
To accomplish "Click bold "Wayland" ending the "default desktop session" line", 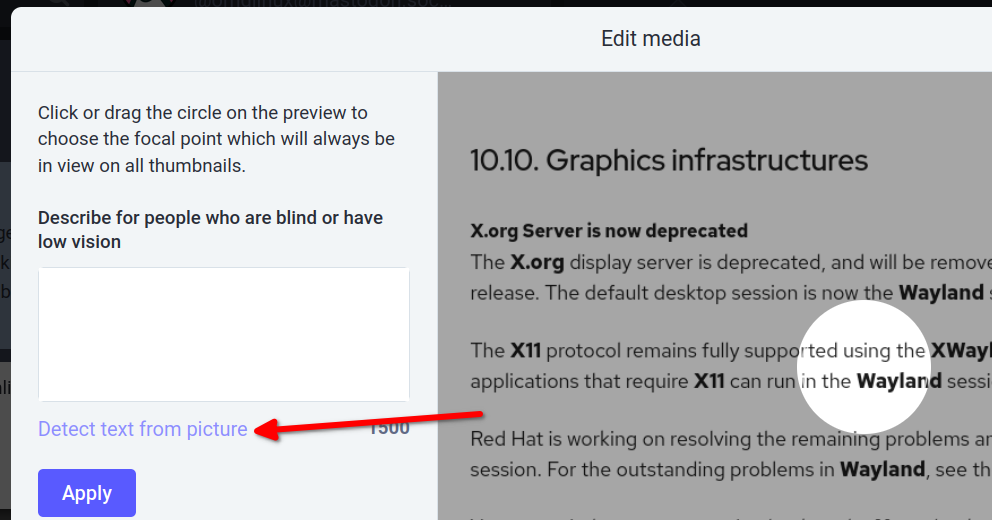I will [x=940, y=293].
